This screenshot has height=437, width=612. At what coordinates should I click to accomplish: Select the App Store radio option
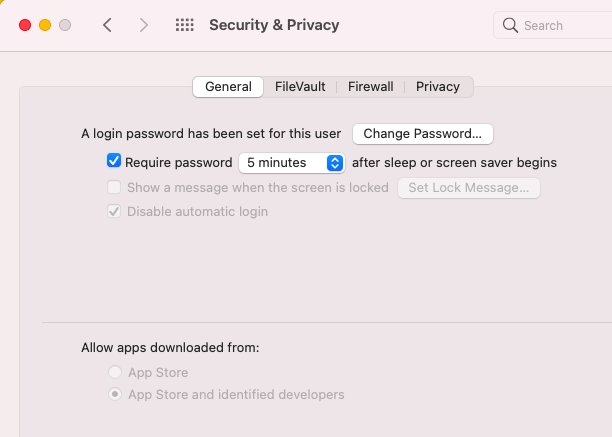[116, 372]
